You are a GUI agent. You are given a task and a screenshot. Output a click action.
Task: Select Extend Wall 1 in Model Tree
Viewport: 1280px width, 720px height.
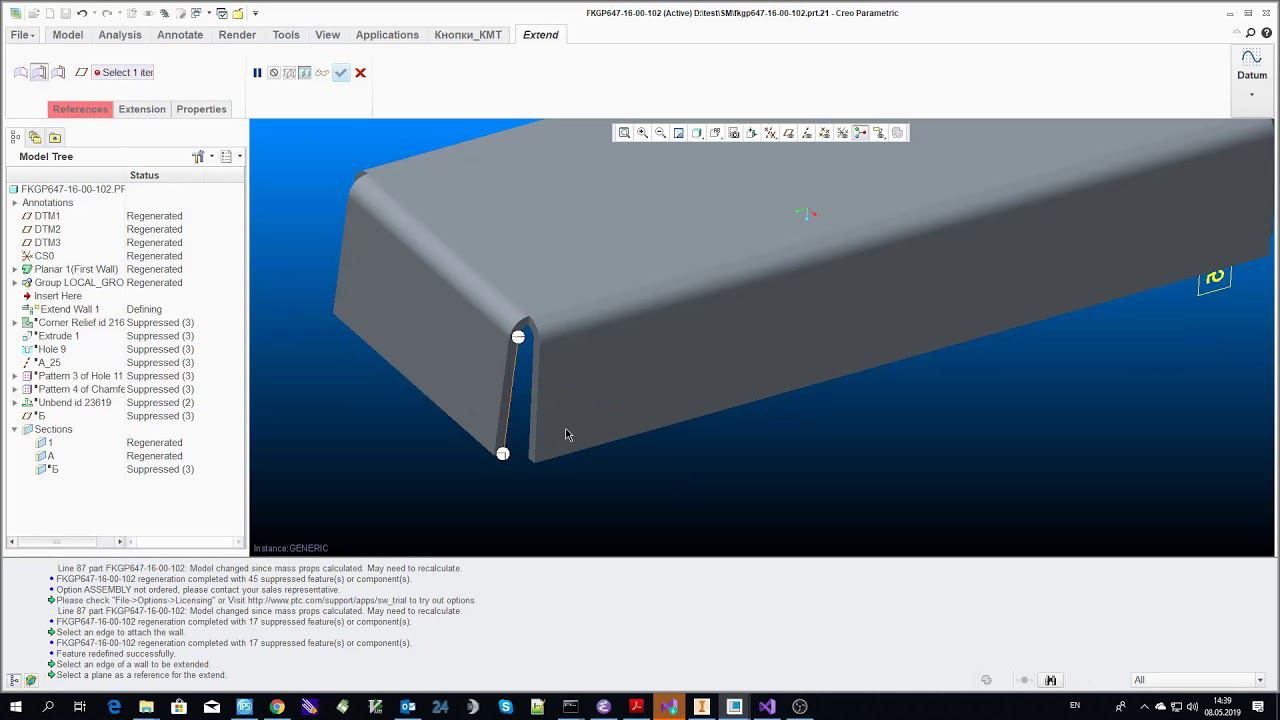[x=68, y=309]
